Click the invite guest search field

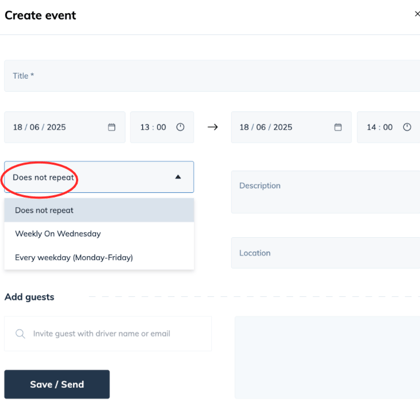[108, 334]
